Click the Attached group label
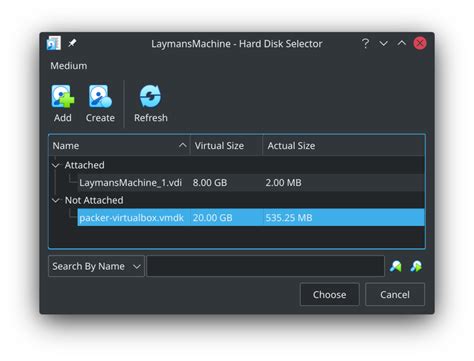The image size is (474, 361). (84, 165)
